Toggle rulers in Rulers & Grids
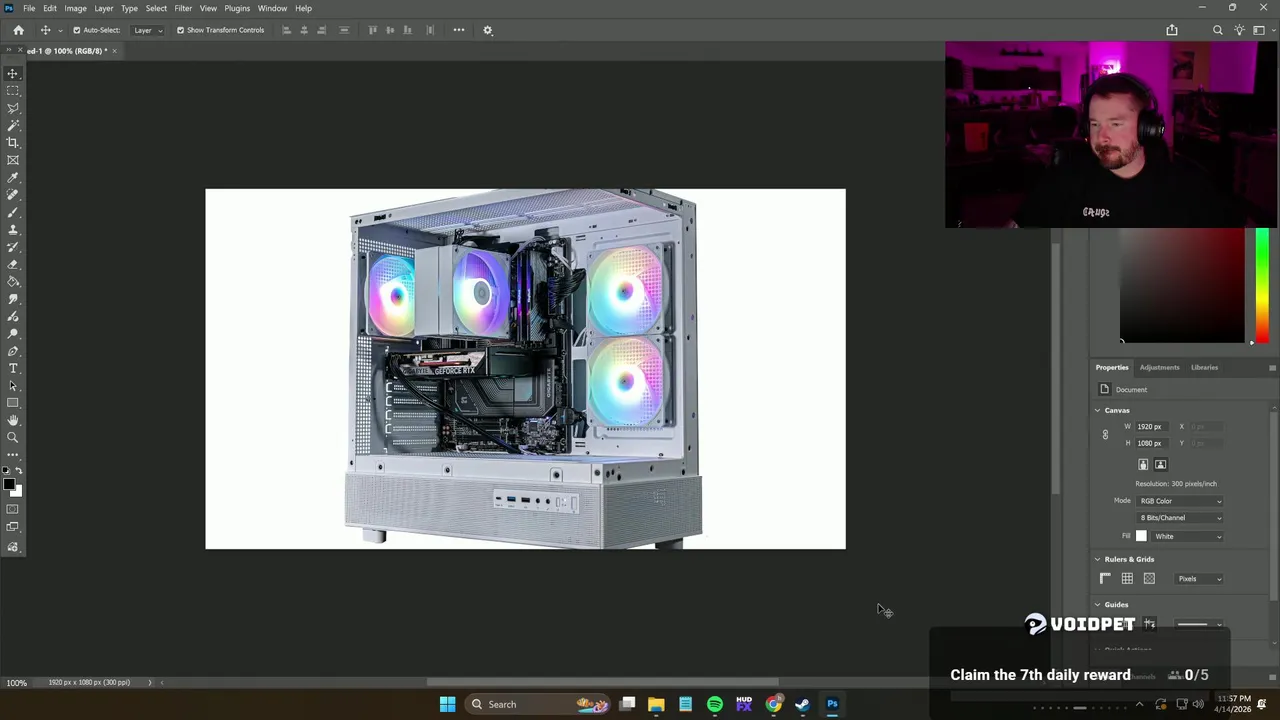 click(1105, 579)
